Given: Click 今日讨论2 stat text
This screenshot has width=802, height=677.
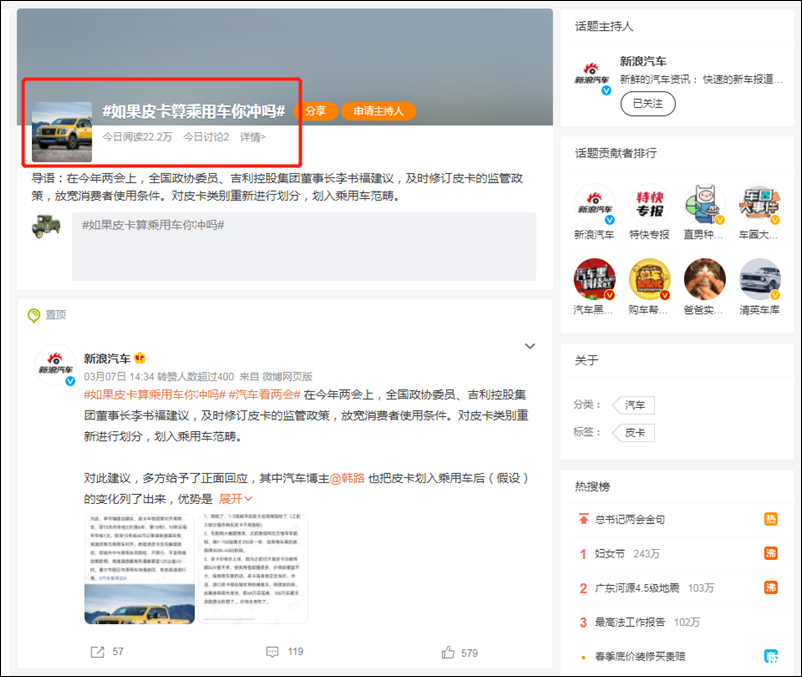Looking at the screenshot, I should pyautogui.click(x=206, y=137).
